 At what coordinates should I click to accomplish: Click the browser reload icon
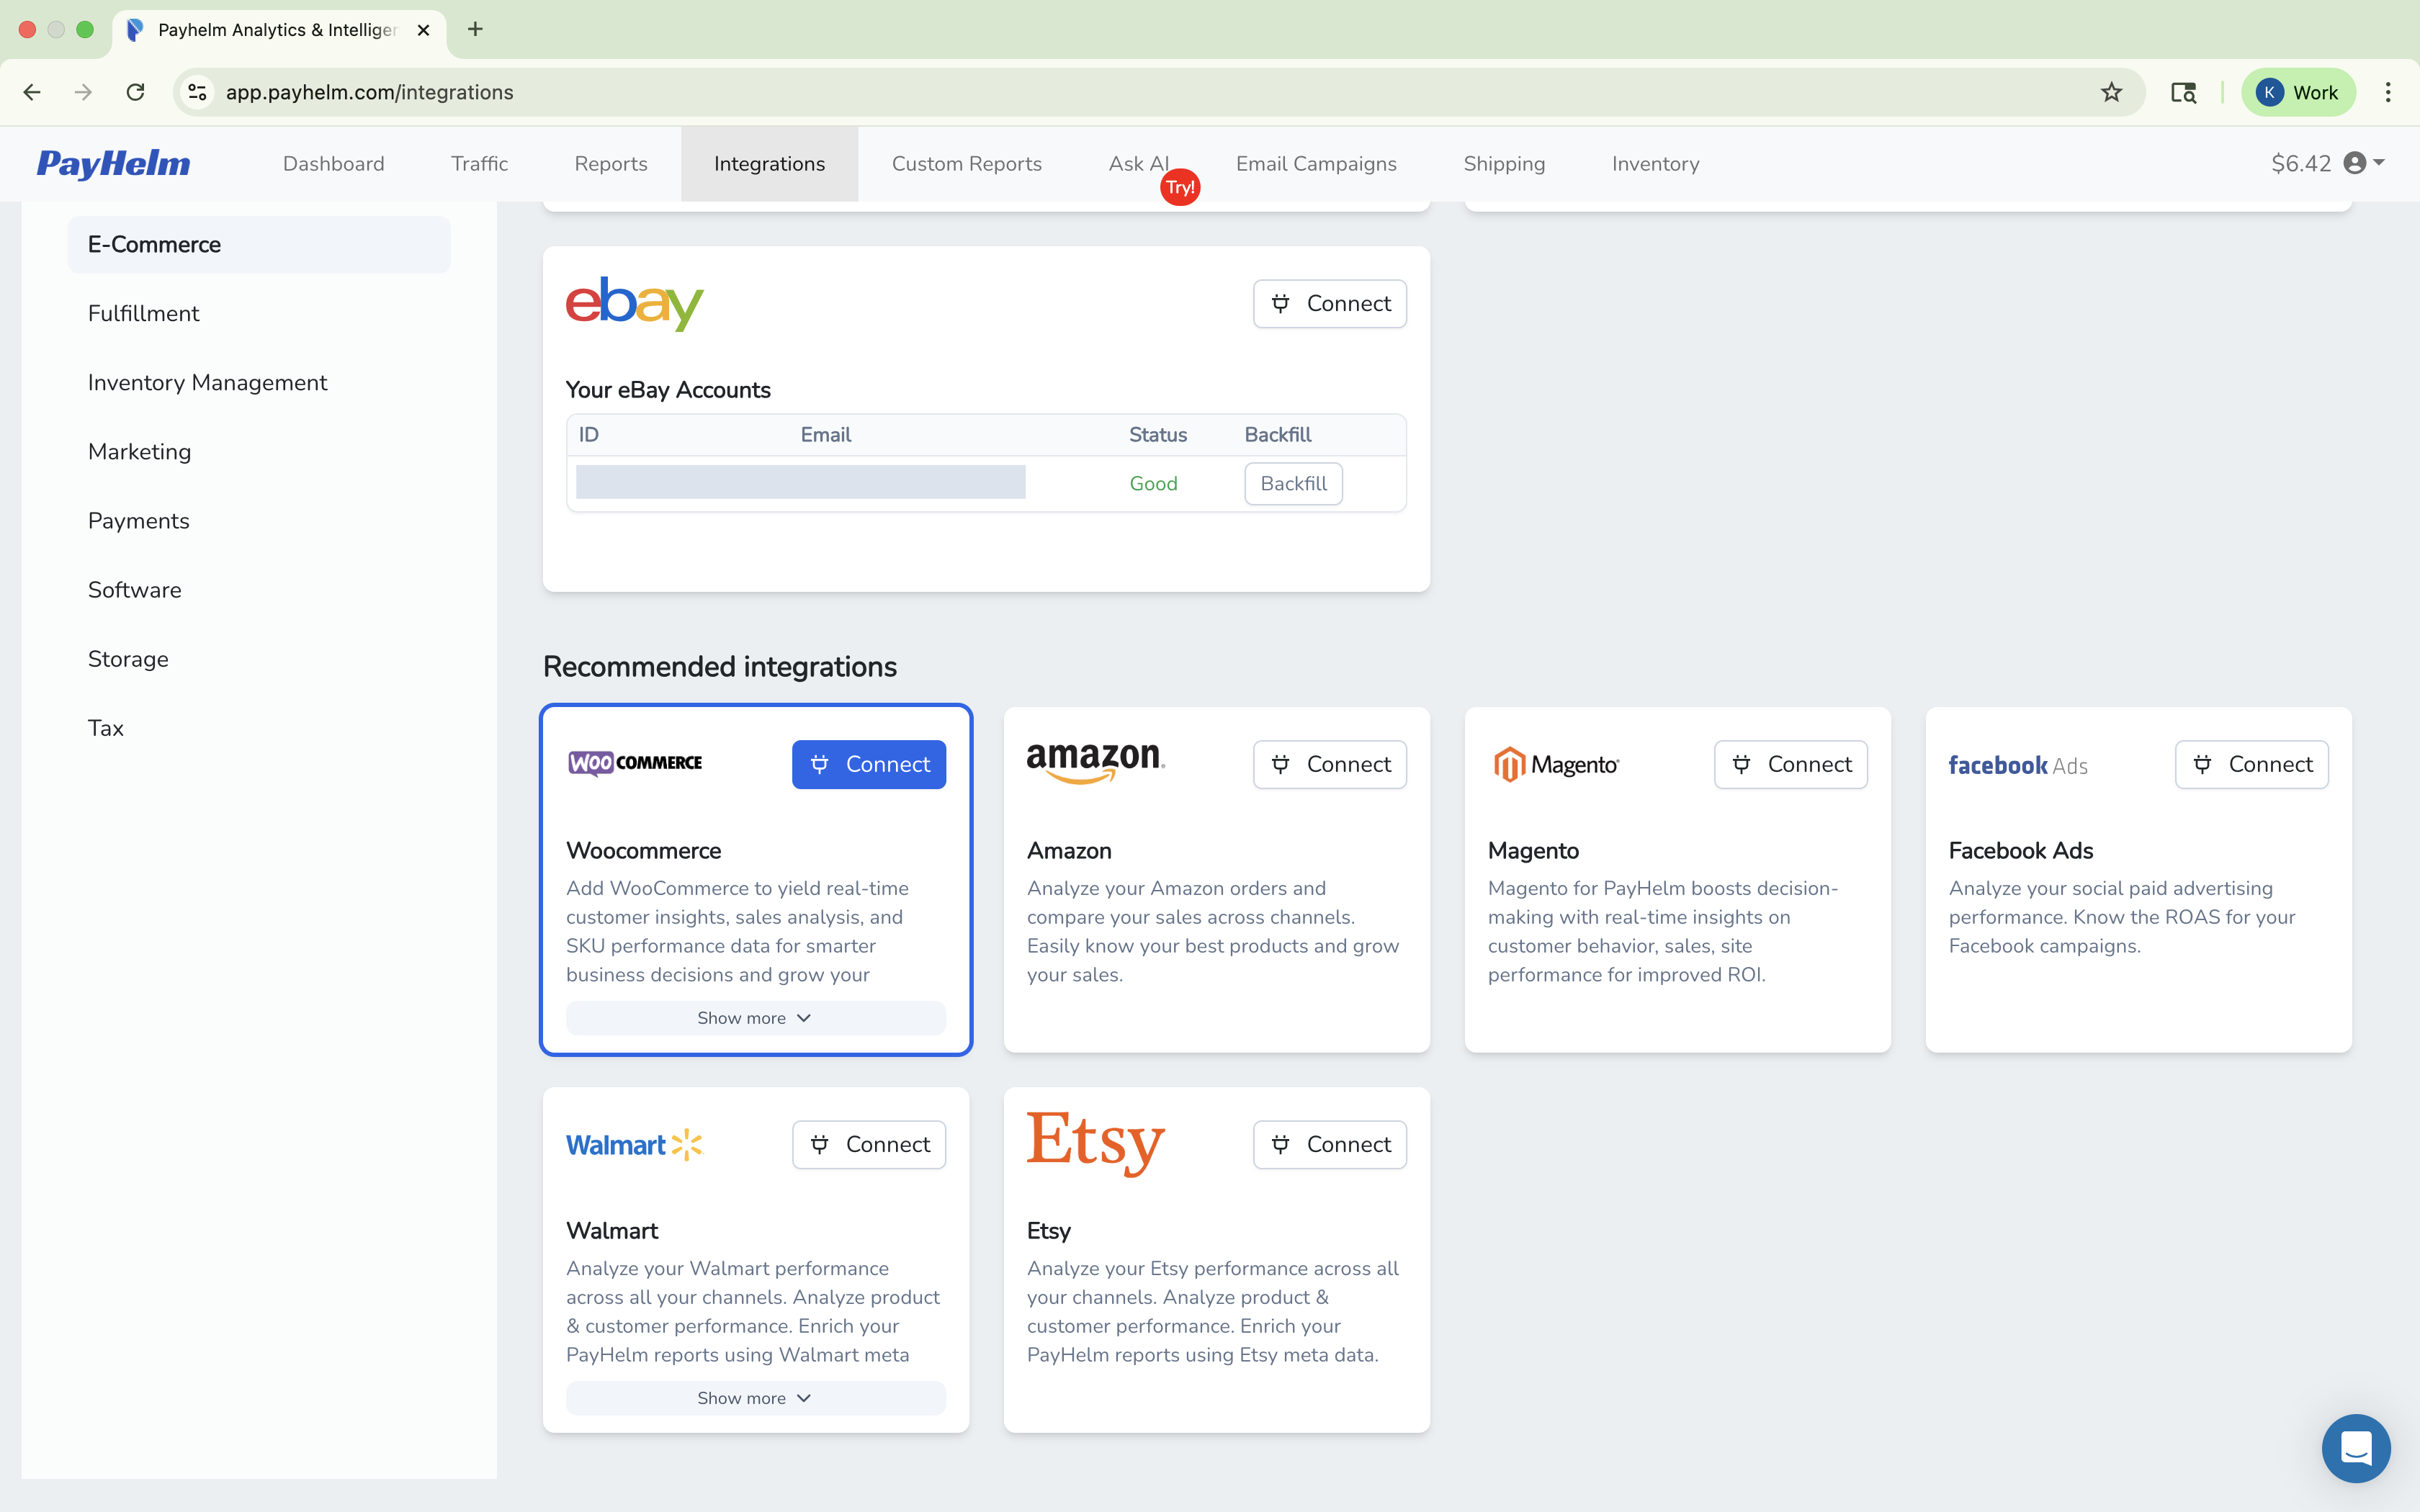pyautogui.click(x=135, y=92)
